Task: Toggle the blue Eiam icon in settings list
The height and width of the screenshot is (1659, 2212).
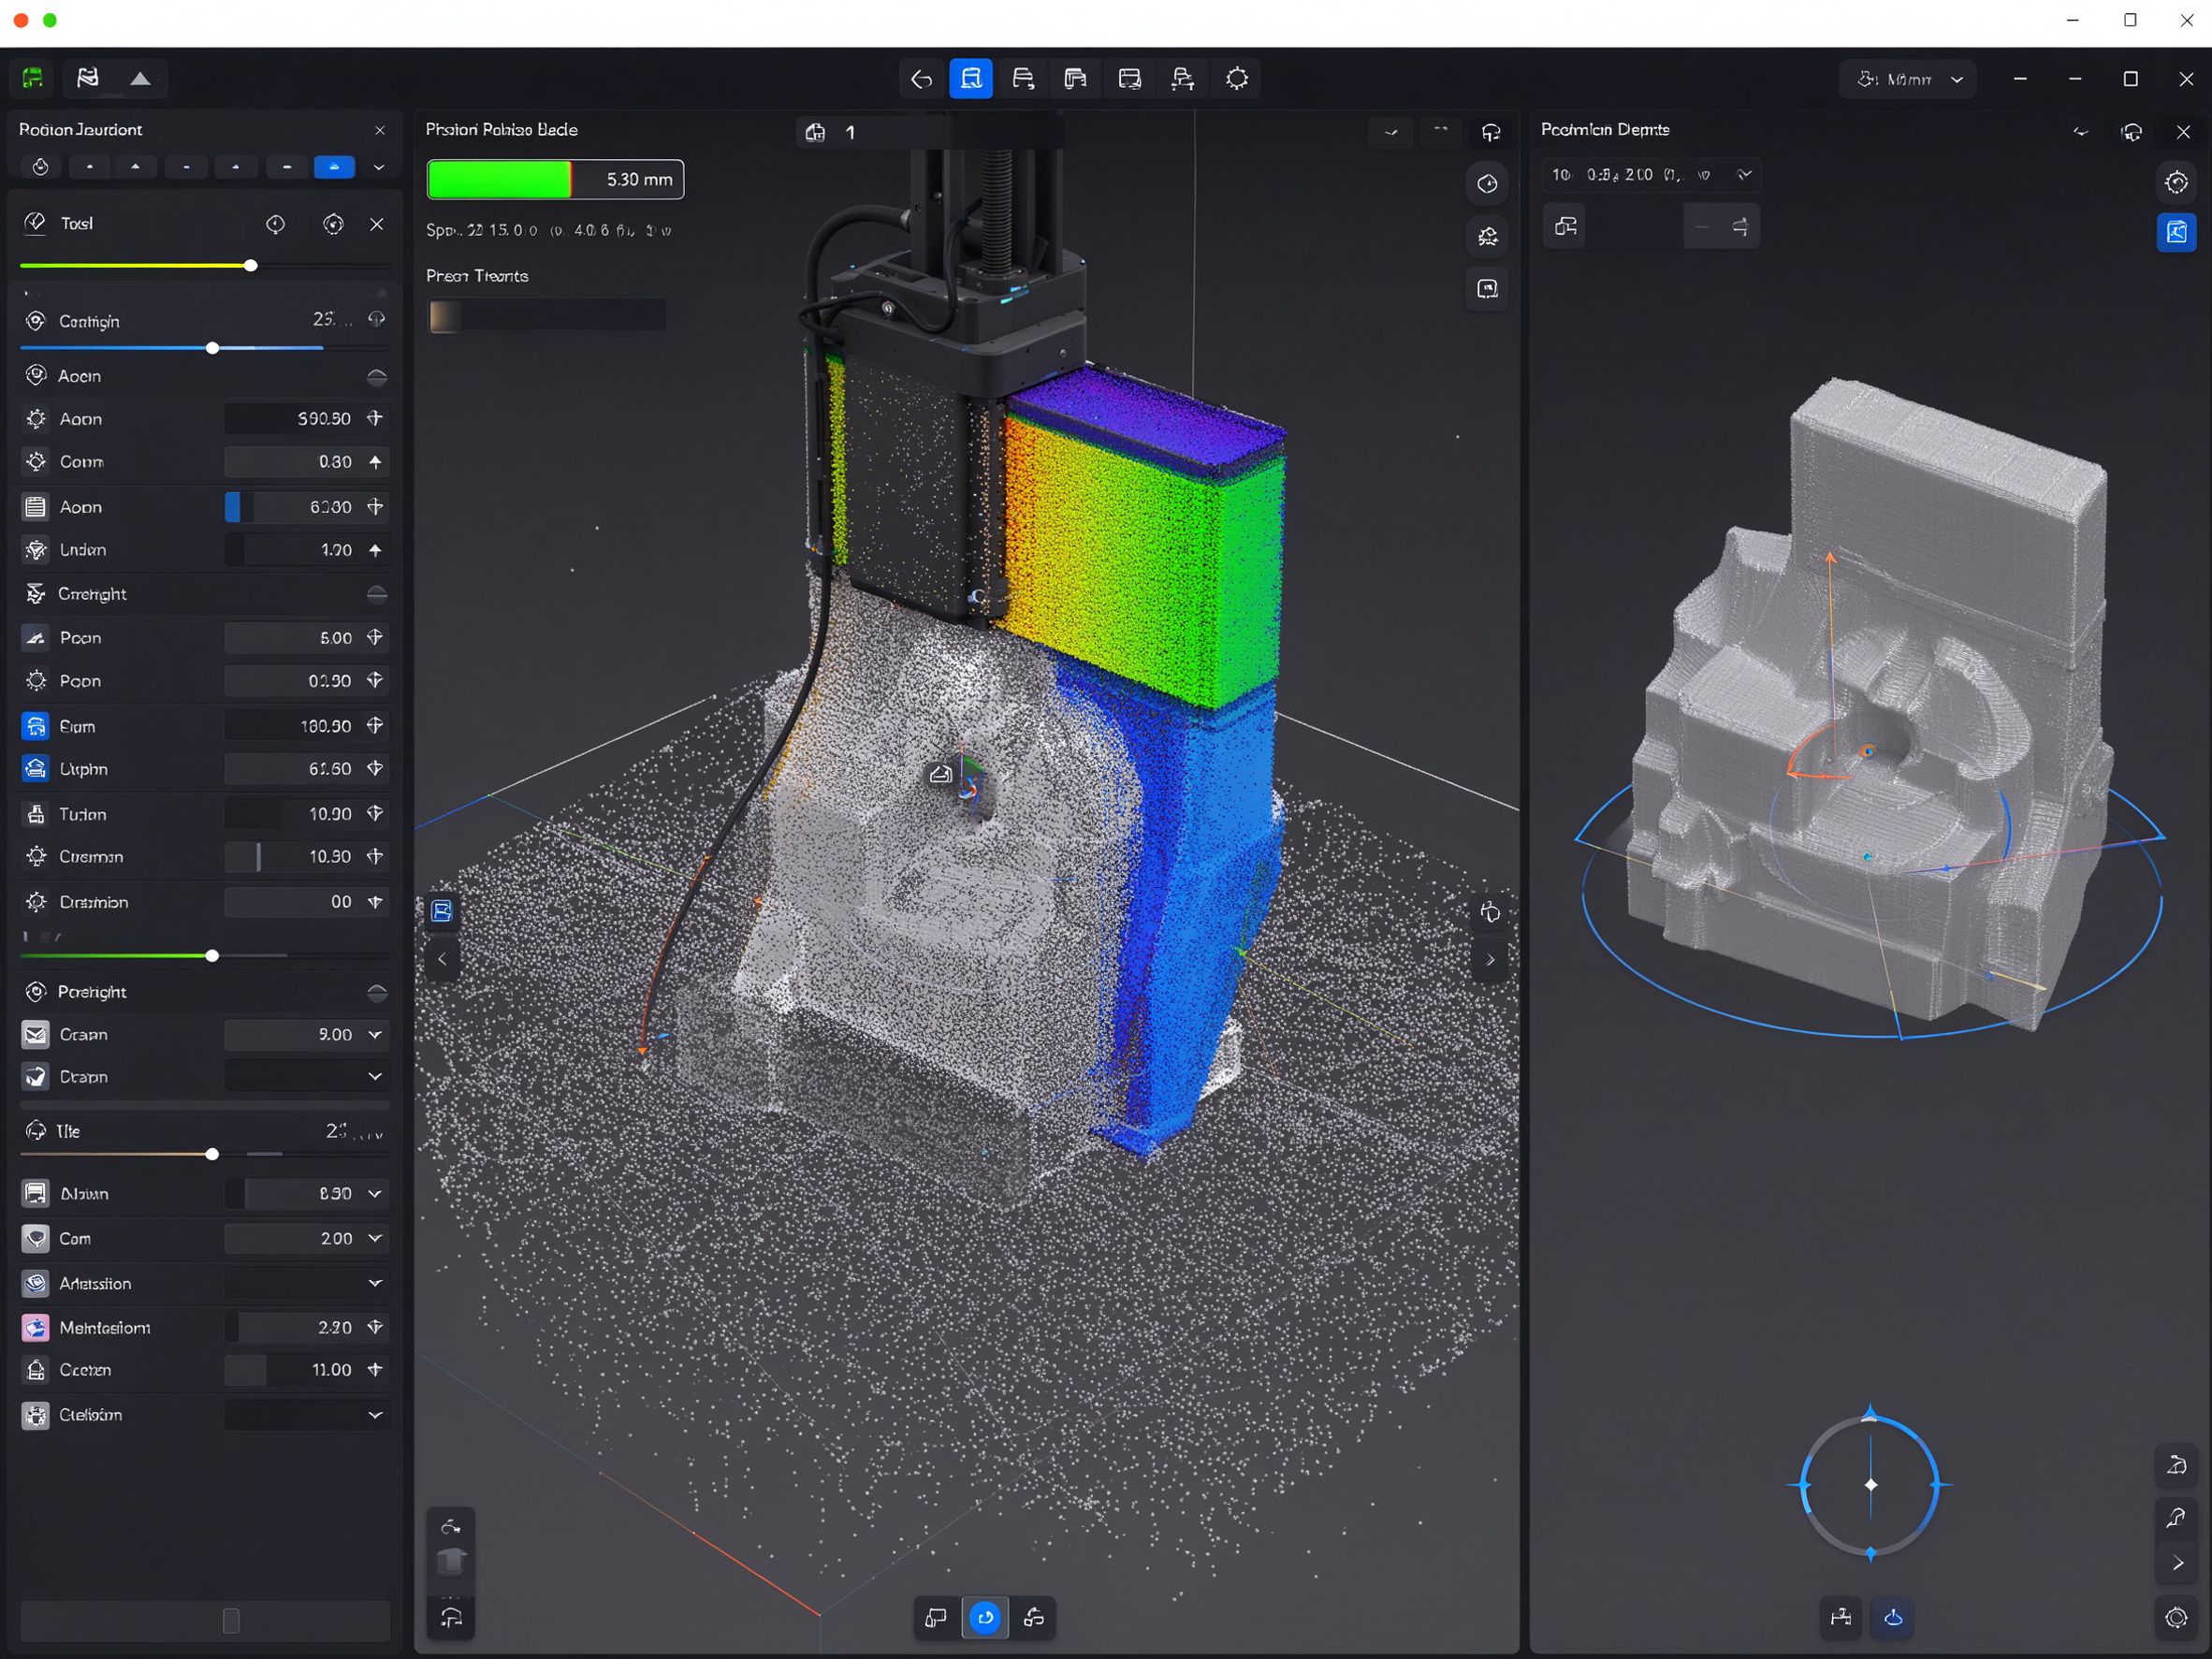Action: [35, 726]
